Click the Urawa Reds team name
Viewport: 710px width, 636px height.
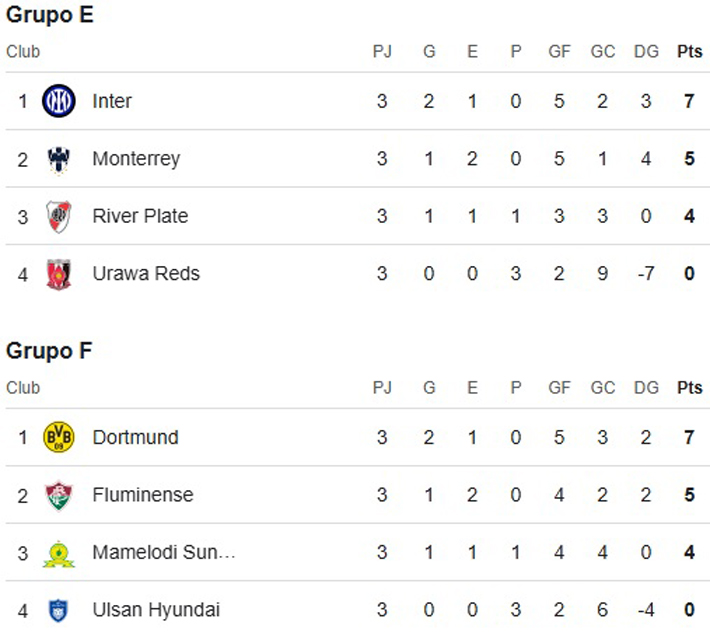(x=146, y=273)
